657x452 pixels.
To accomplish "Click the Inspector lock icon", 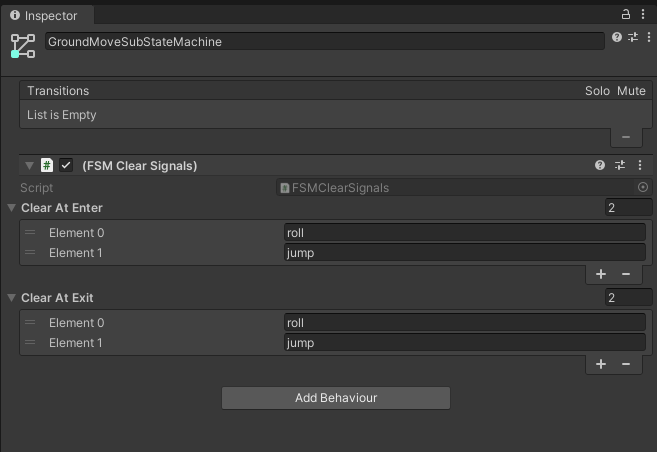I will [626, 15].
